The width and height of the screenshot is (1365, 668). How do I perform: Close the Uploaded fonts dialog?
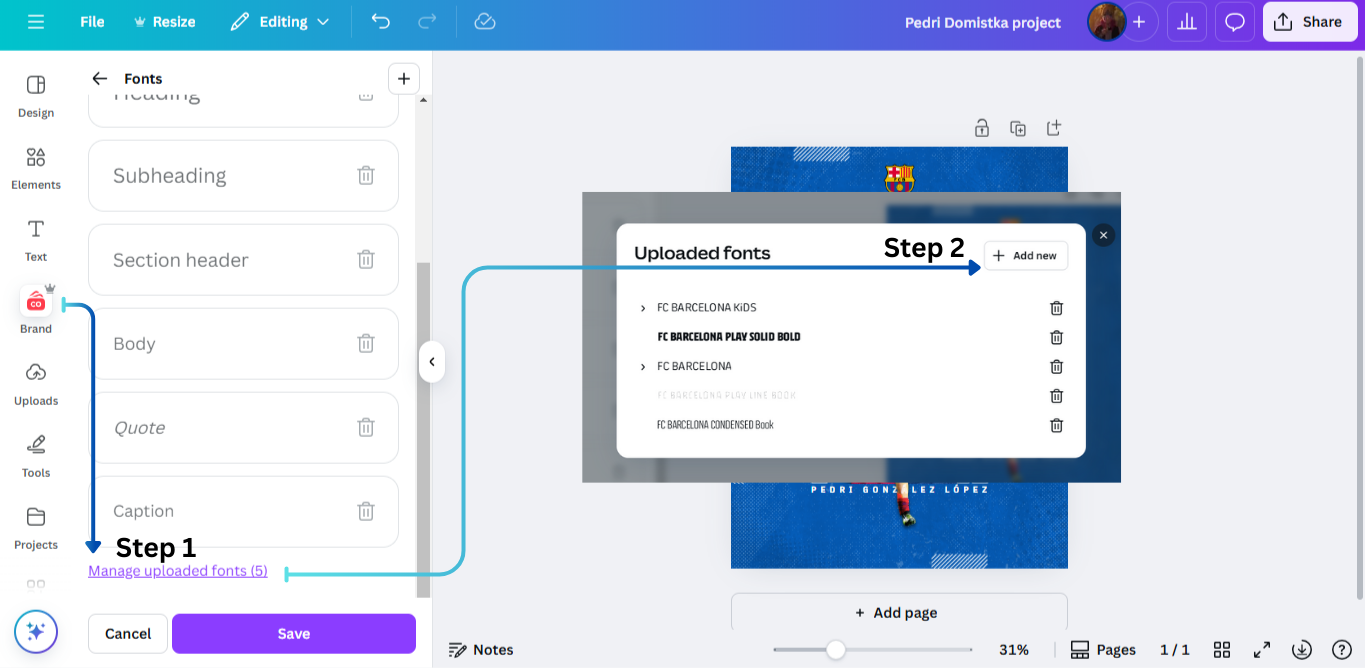(1103, 235)
